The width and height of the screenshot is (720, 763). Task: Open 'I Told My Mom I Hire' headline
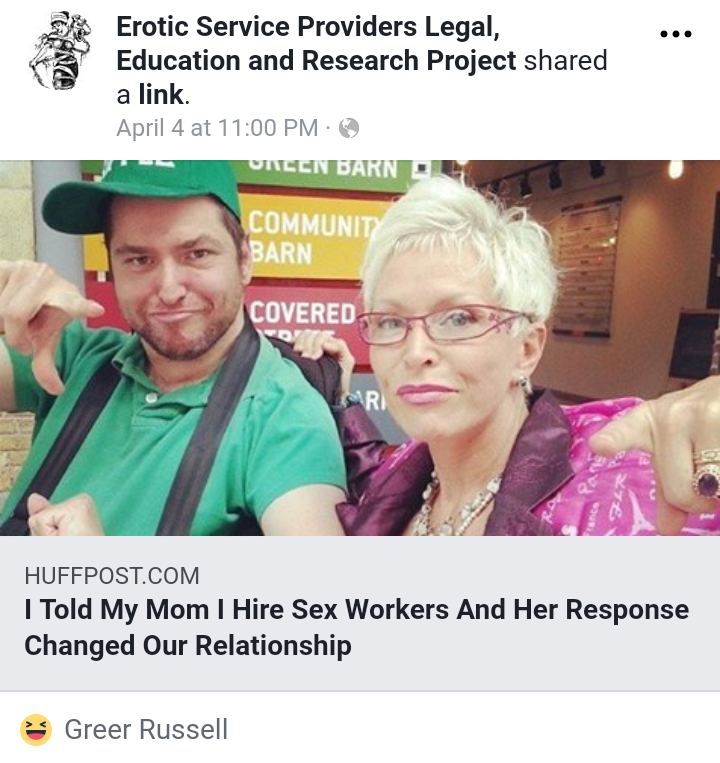click(357, 609)
